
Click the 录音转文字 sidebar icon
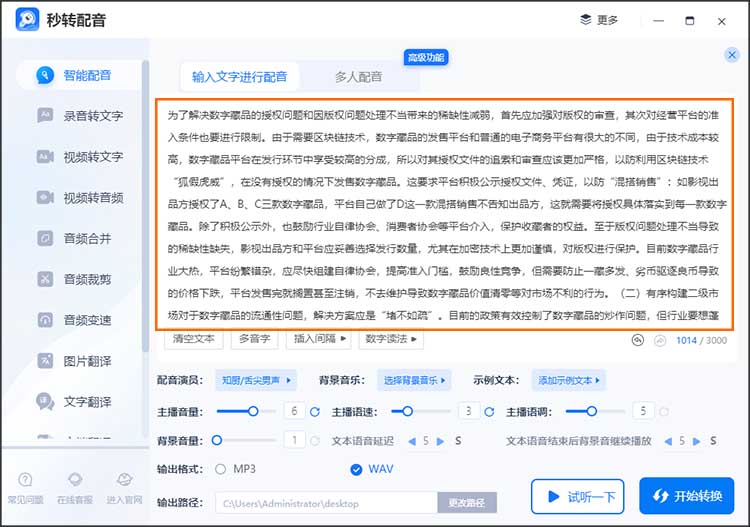45,115
